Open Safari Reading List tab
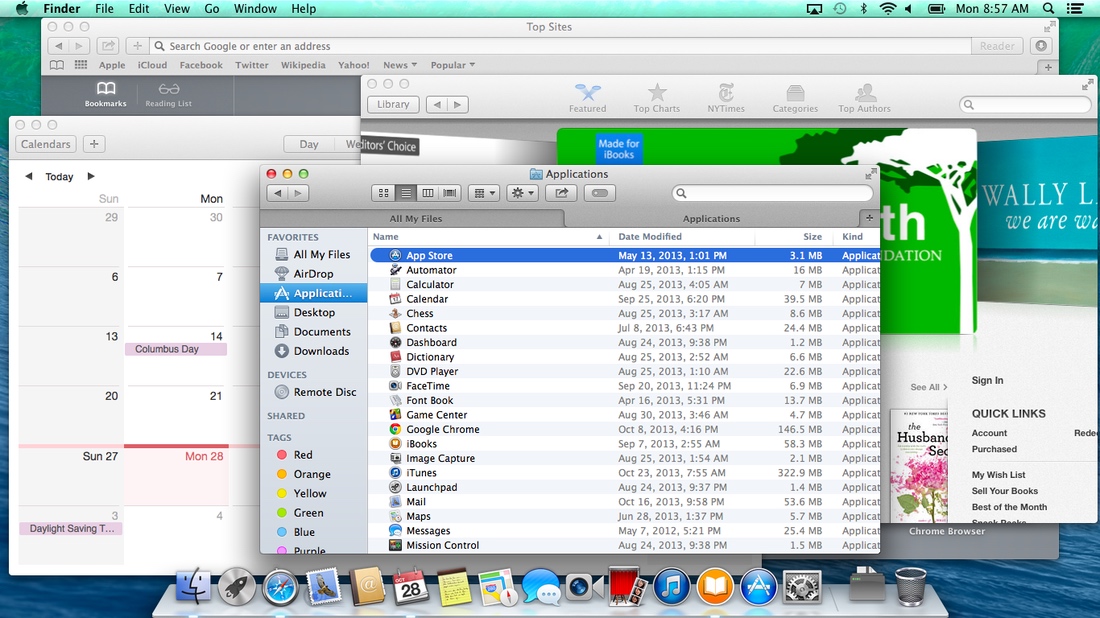The height and width of the screenshot is (618, 1100). (x=168, y=94)
